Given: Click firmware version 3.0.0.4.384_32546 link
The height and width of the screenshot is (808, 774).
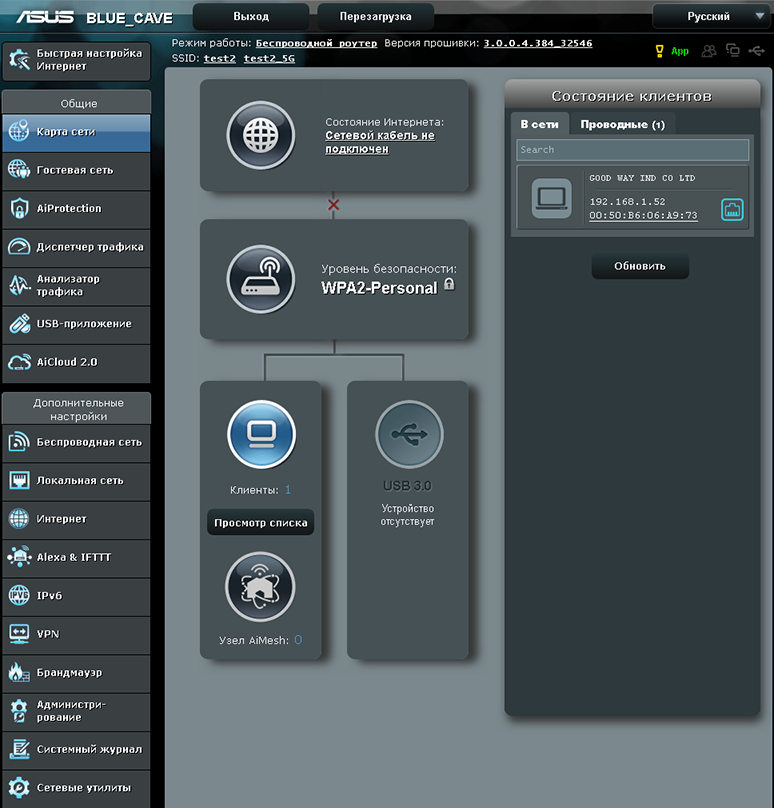Looking at the screenshot, I should pos(538,43).
